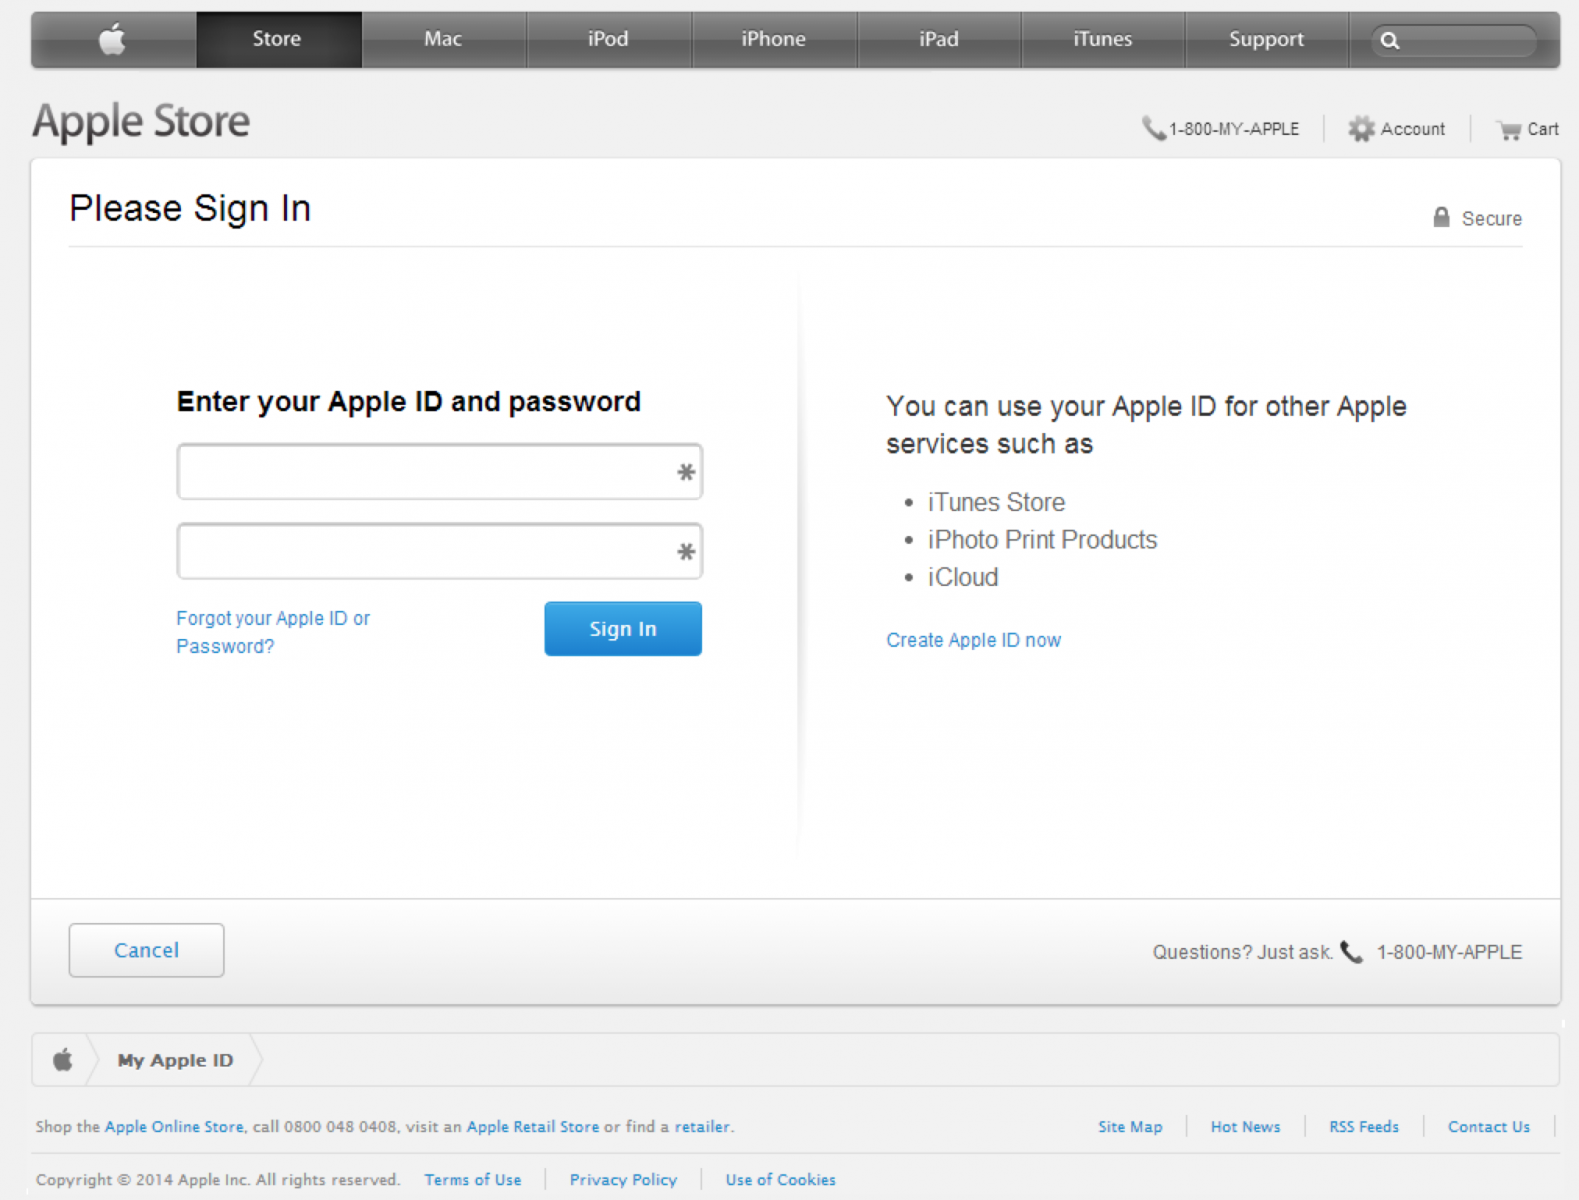The height and width of the screenshot is (1200, 1579).
Task: Open the Hot News link
Action: [x=1245, y=1126]
